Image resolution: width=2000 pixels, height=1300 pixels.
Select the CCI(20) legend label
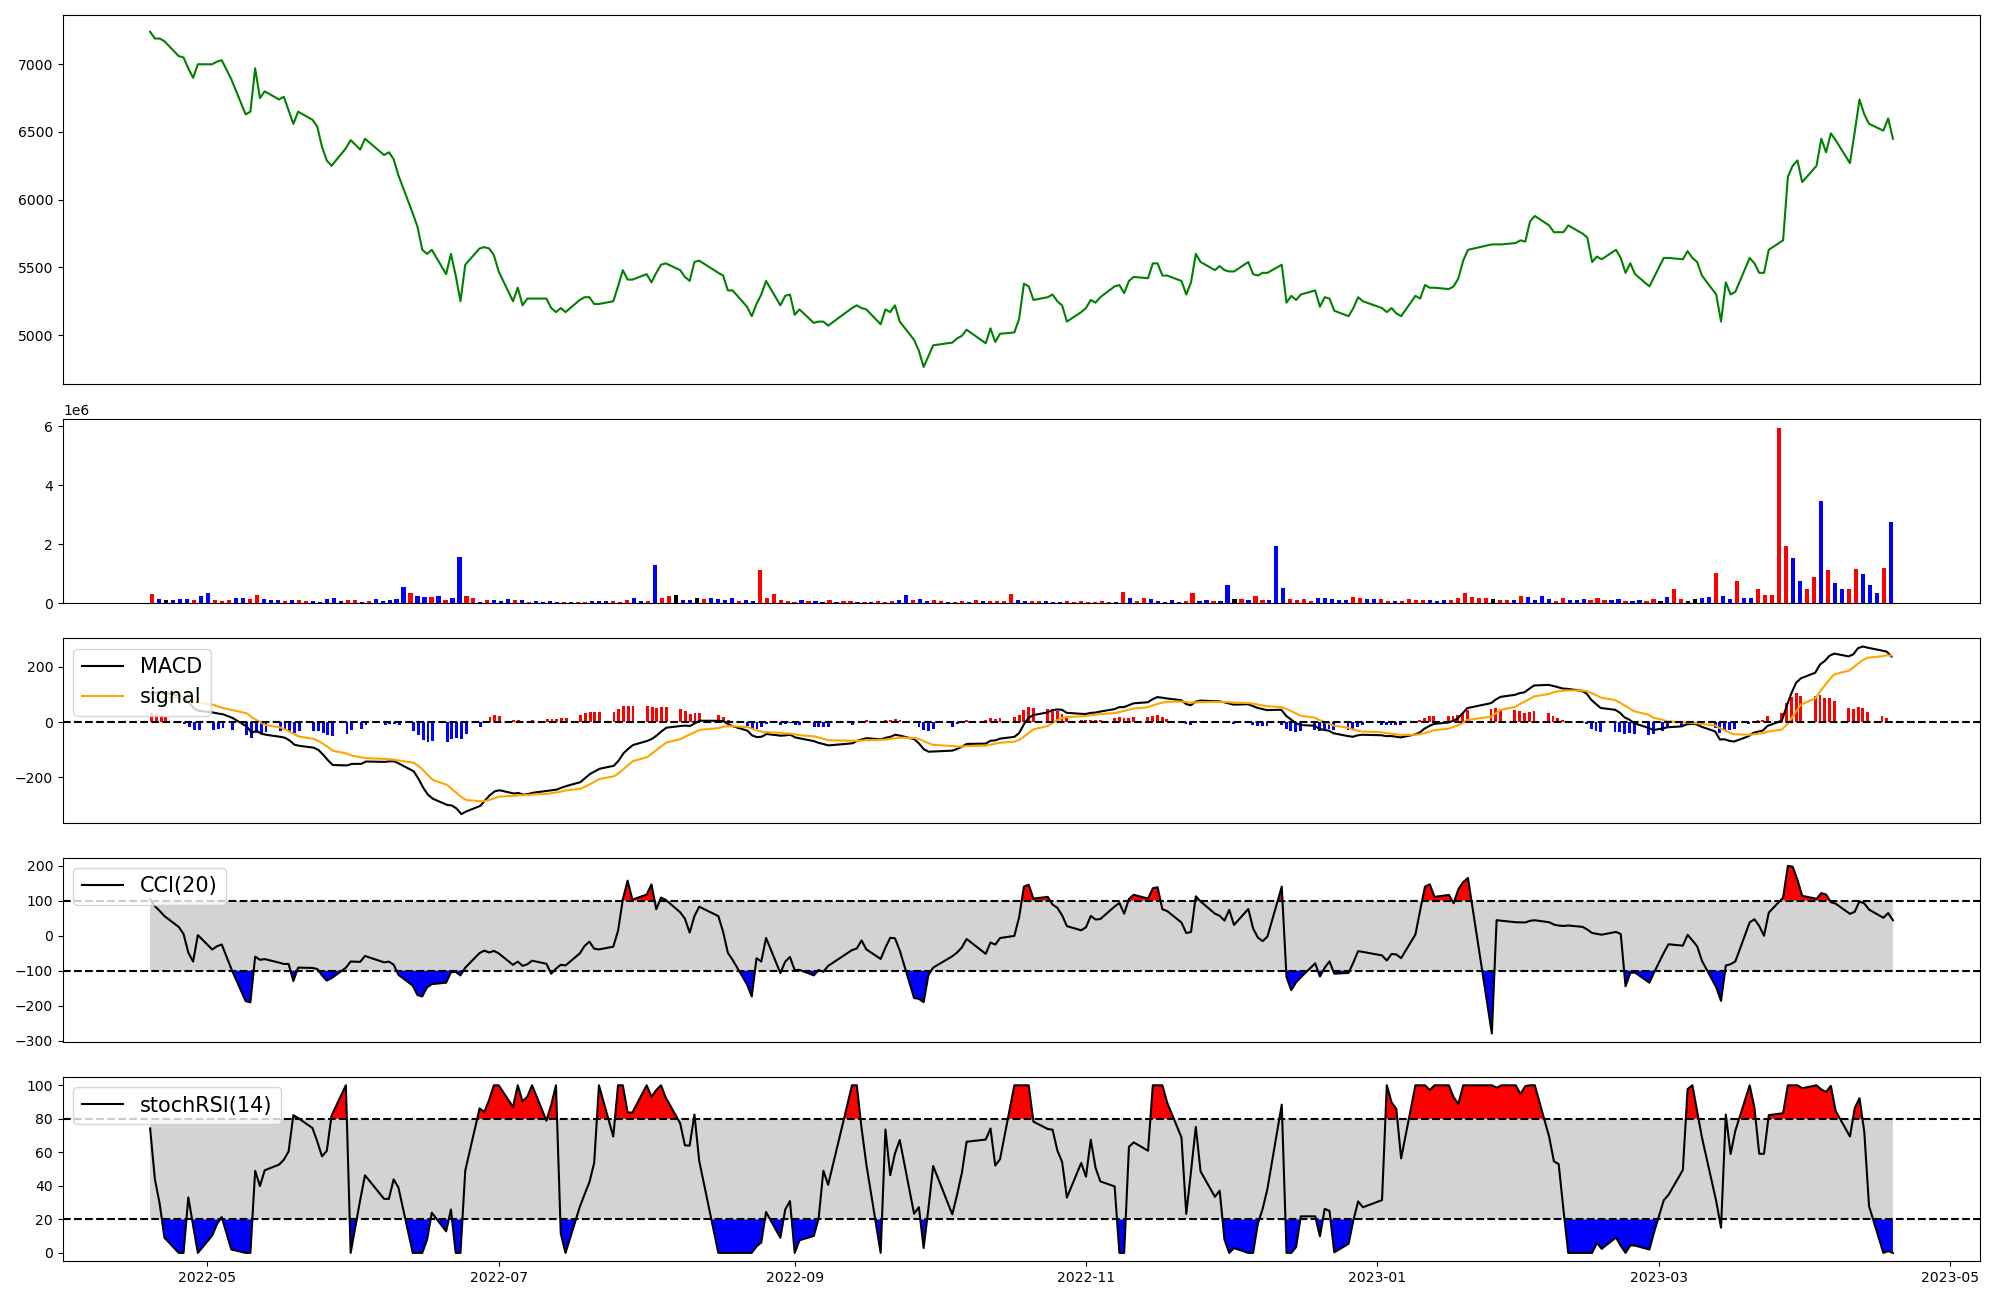point(178,885)
